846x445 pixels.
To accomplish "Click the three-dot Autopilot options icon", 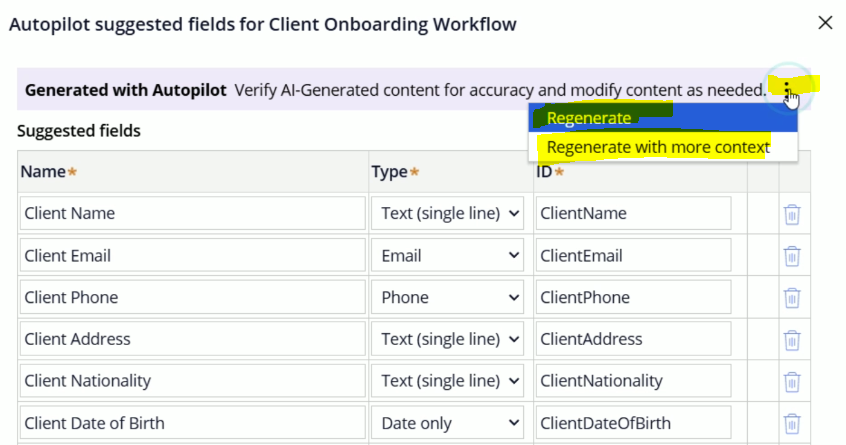I will click(x=788, y=90).
